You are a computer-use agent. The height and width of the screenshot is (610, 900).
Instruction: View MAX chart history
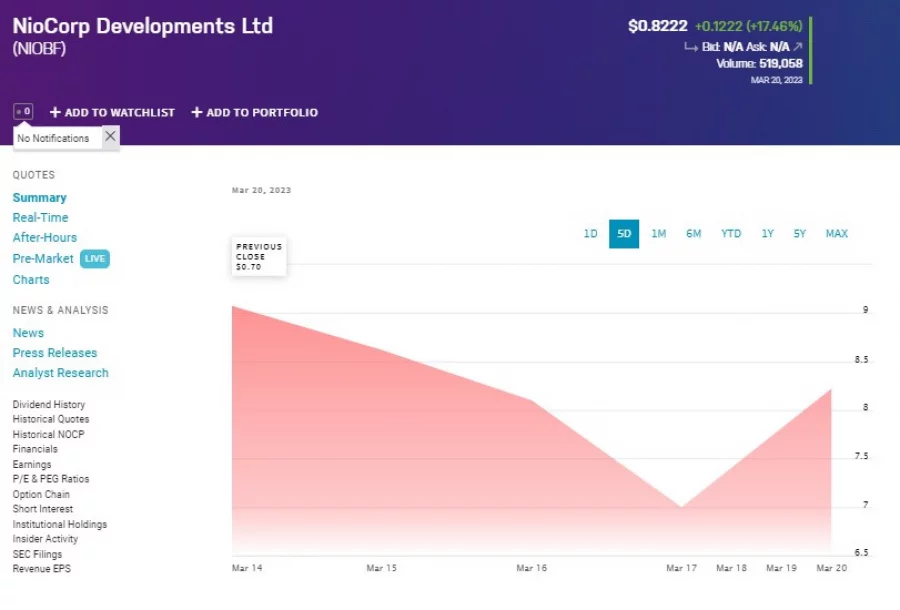(x=836, y=233)
